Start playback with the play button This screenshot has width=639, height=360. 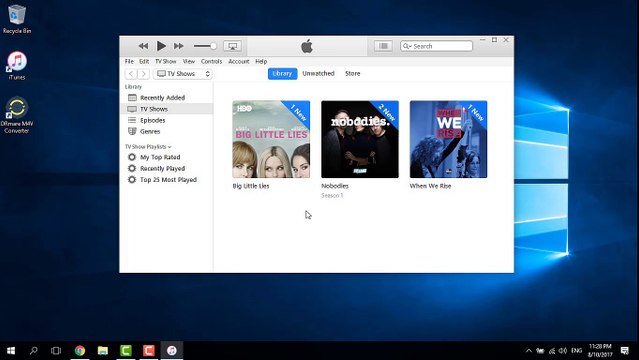coord(161,46)
